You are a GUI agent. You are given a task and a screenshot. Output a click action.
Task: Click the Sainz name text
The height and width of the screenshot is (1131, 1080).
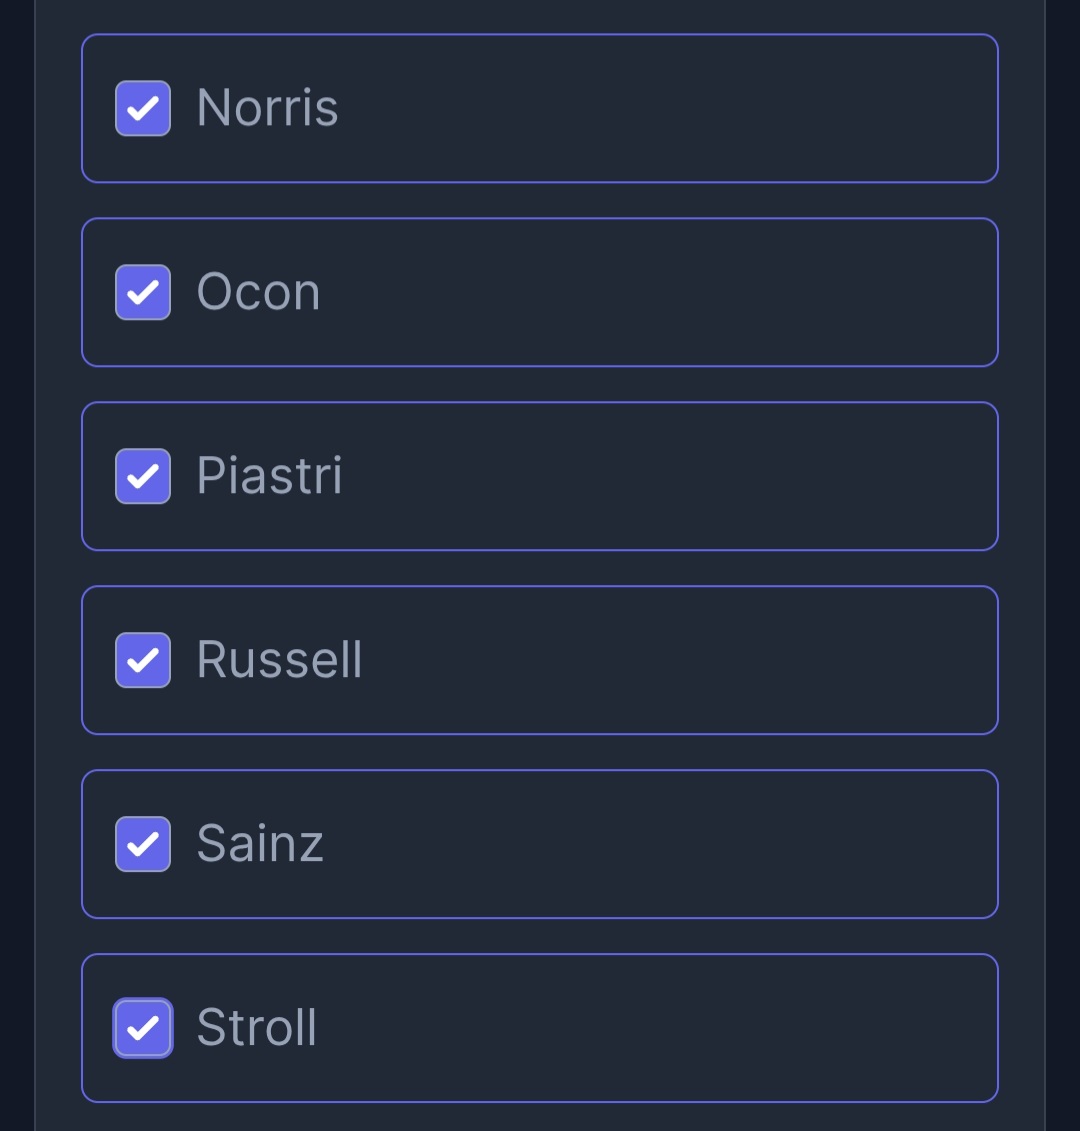coord(260,844)
